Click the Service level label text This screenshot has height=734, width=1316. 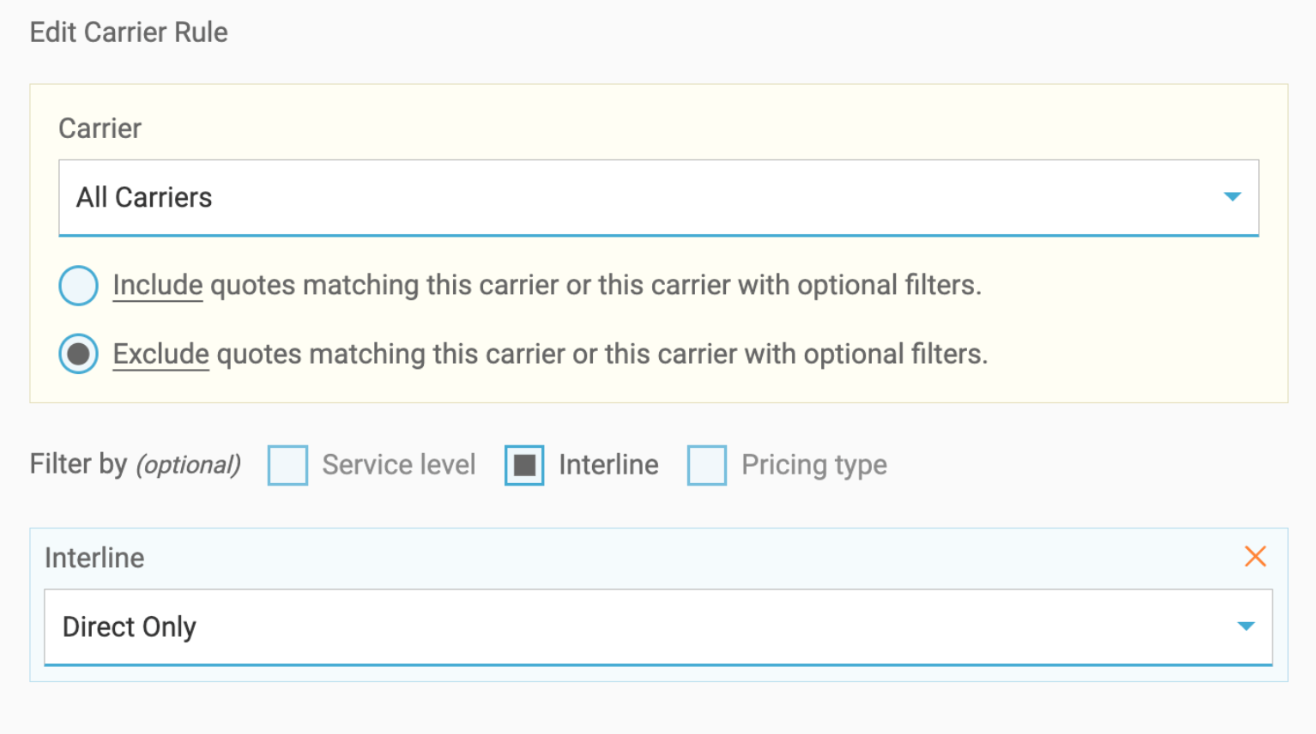(x=398, y=465)
